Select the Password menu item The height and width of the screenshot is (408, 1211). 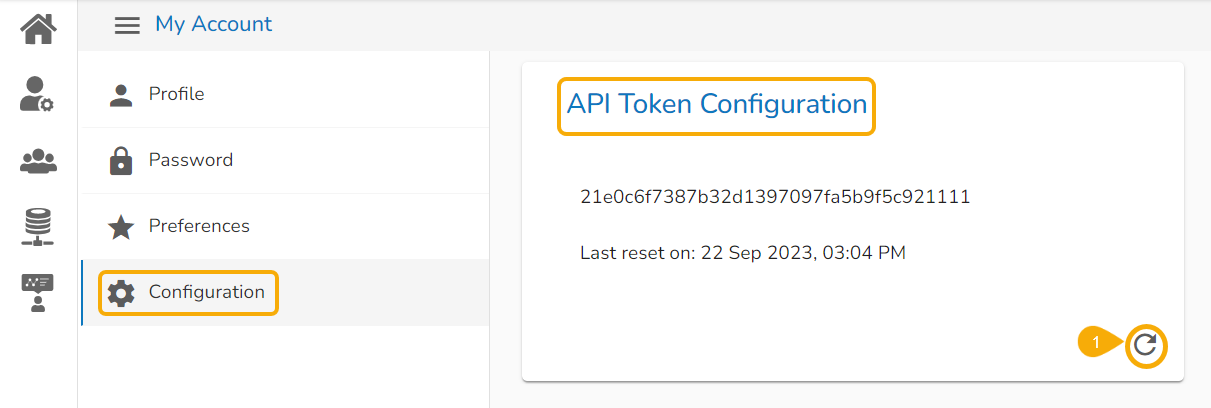pyautogui.click(x=285, y=161)
